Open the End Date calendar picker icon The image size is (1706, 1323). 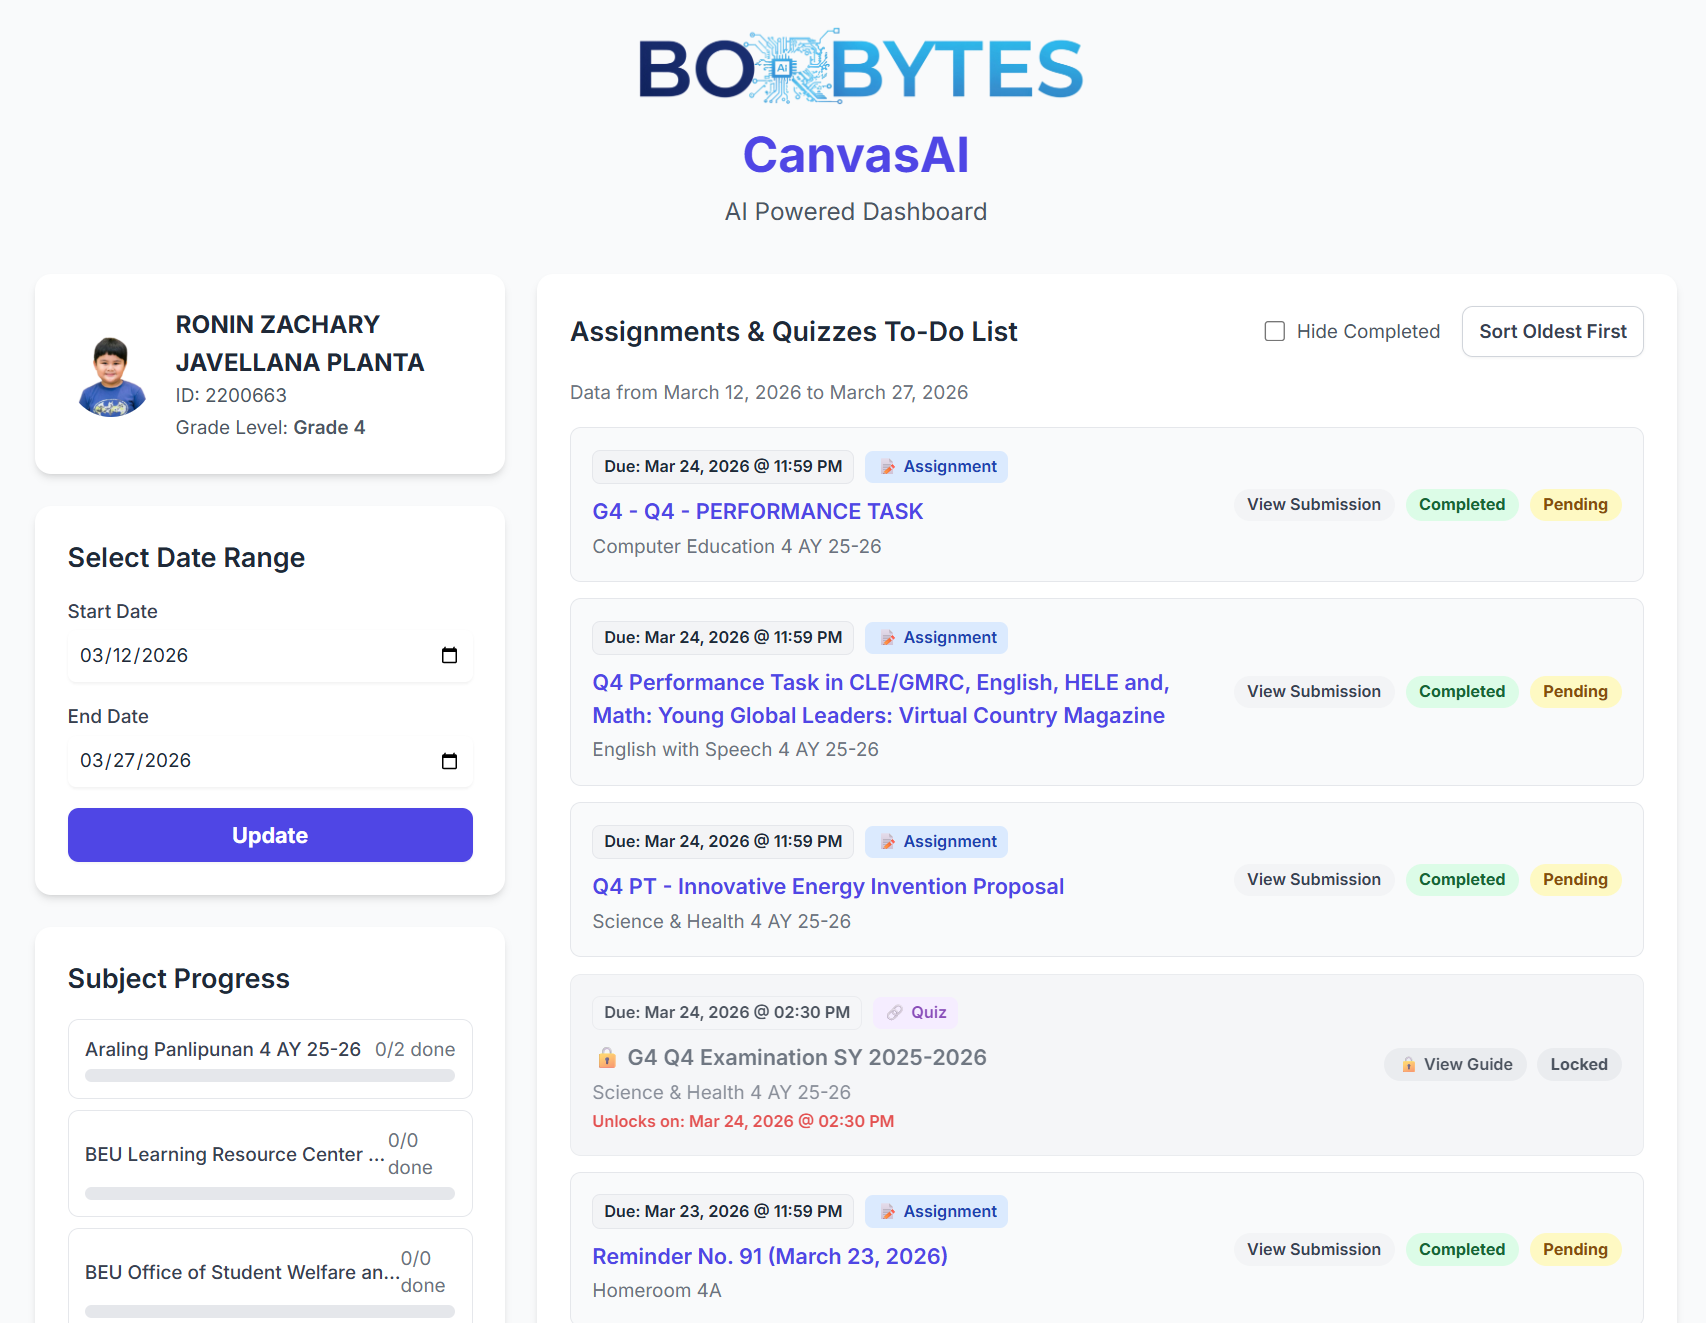[451, 760]
